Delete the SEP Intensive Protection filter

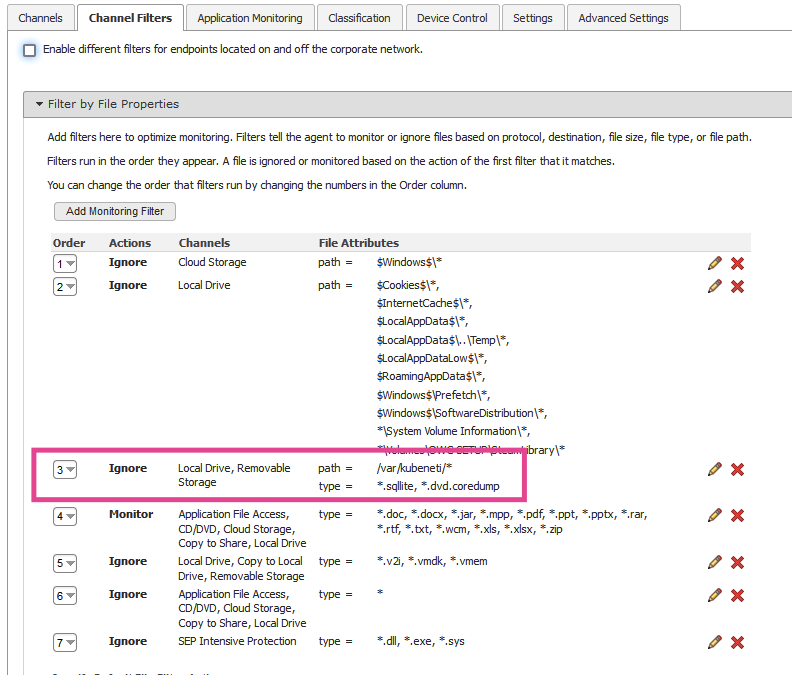737,642
